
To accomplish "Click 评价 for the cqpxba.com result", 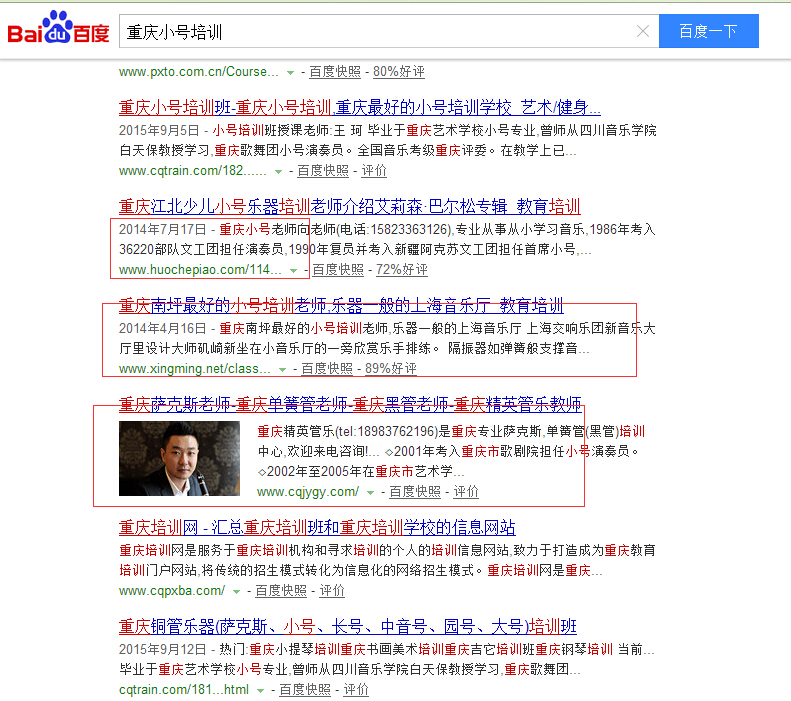I will pyautogui.click(x=332, y=591).
